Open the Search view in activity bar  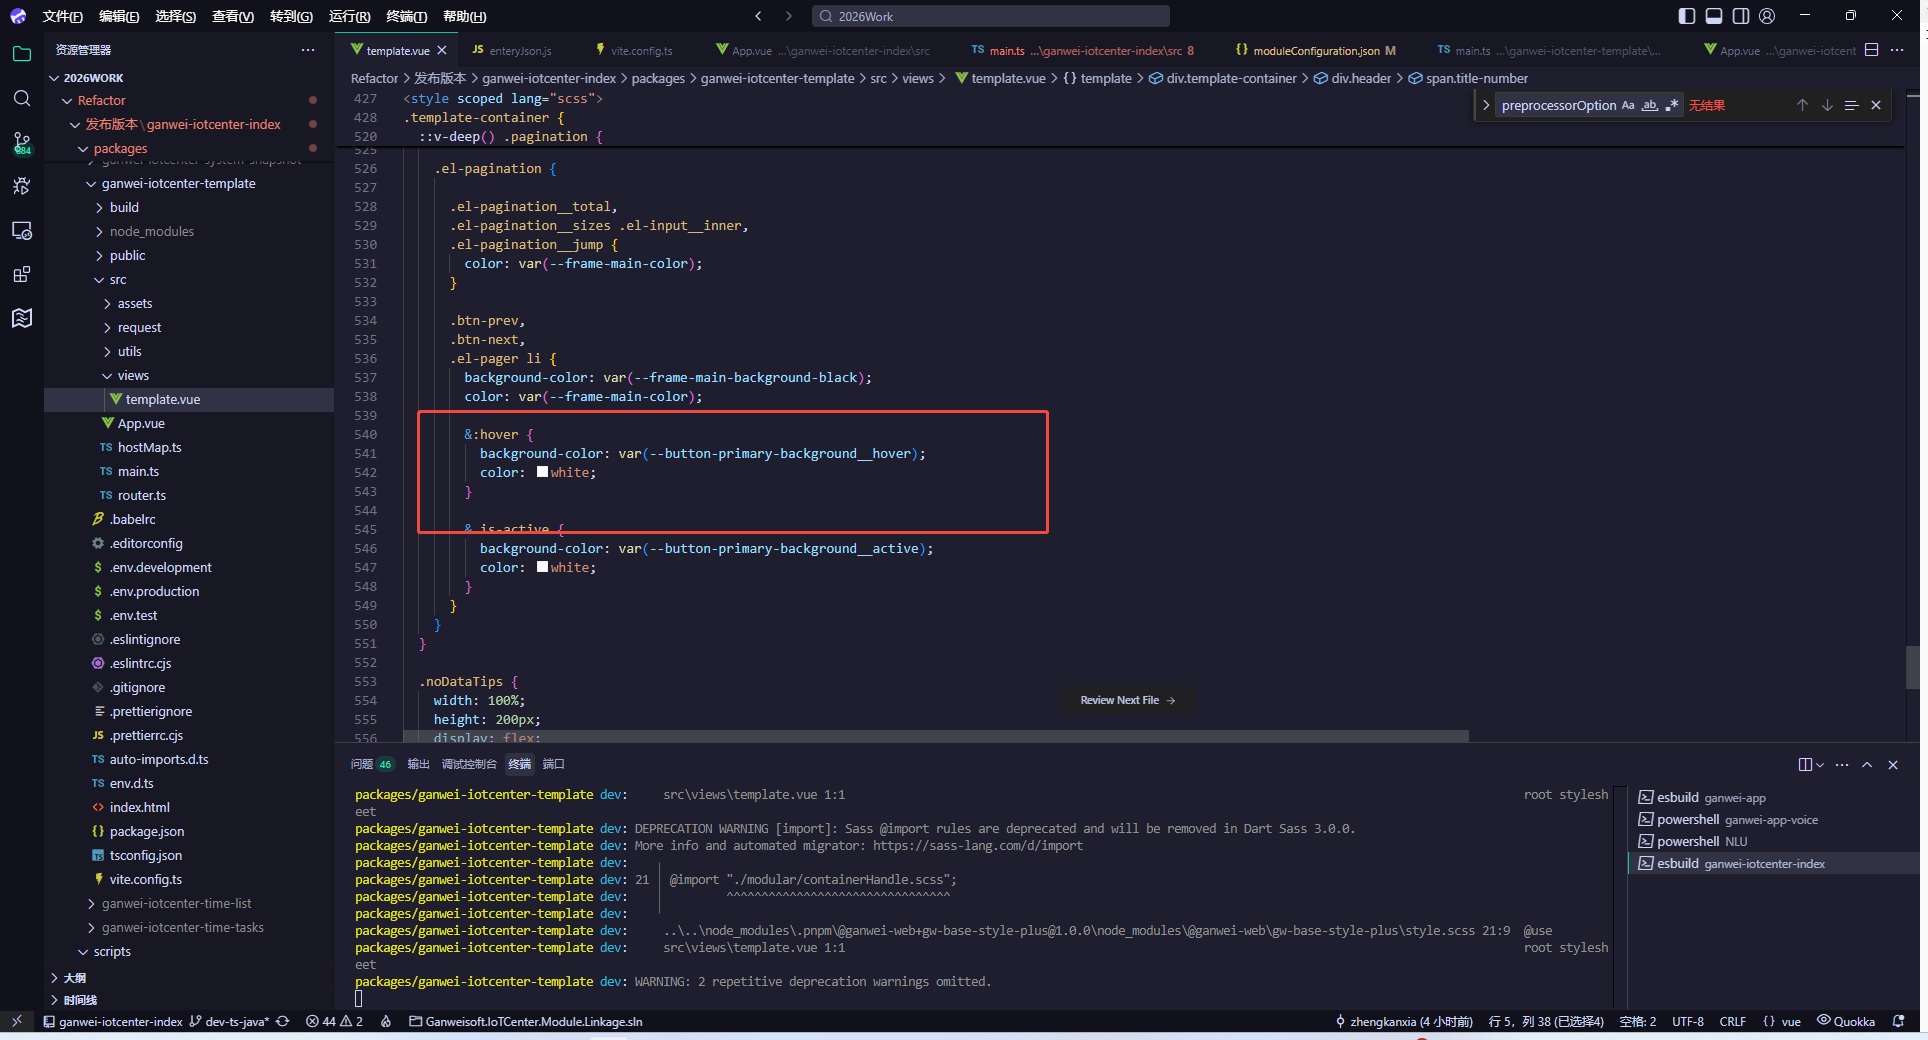point(22,98)
